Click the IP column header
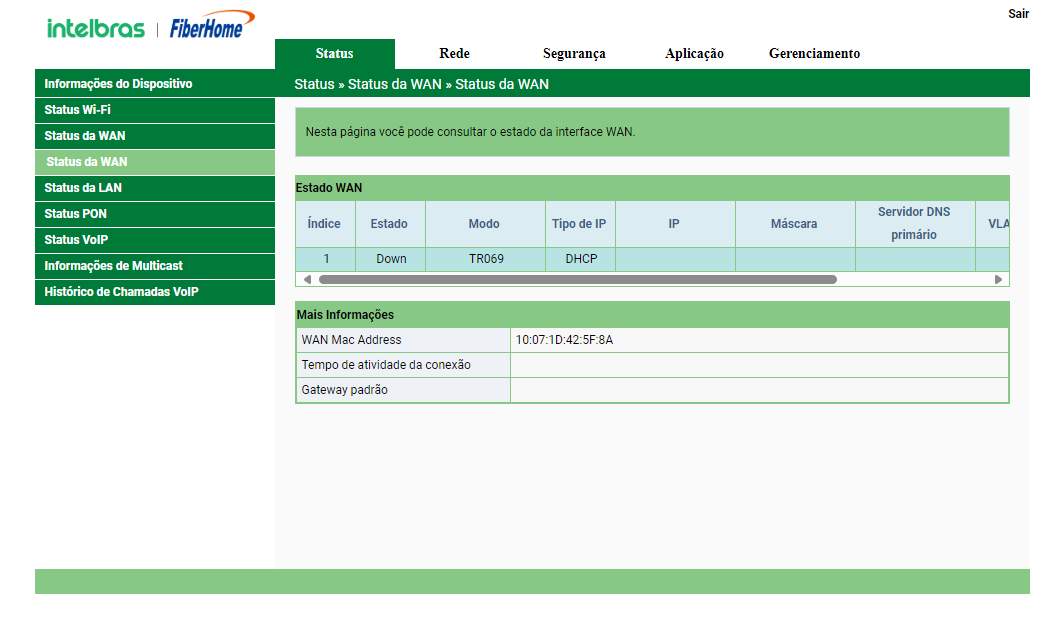 pyautogui.click(x=674, y=224)
